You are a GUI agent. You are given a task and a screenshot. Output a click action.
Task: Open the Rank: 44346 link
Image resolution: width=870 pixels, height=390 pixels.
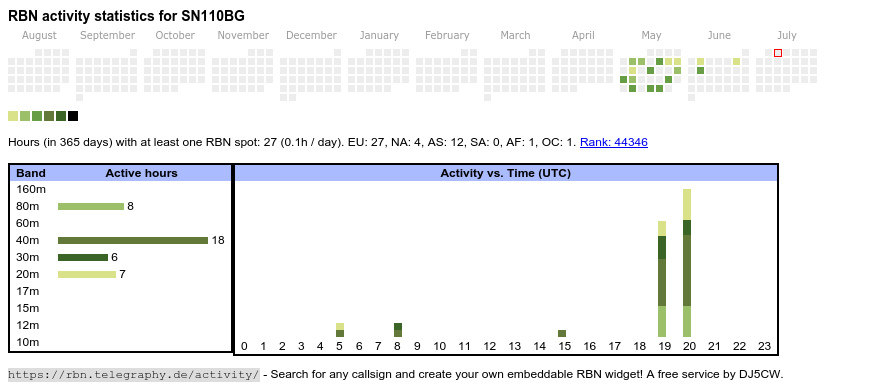coord(614,142)
